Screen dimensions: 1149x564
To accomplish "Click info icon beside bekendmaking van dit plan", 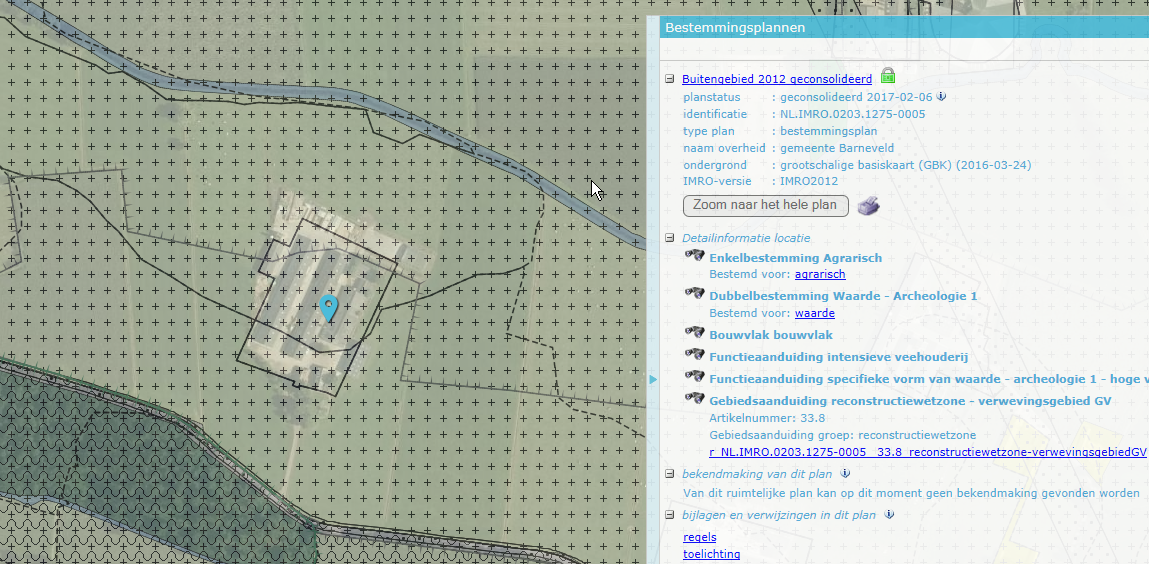I will [x=845, y=473].
